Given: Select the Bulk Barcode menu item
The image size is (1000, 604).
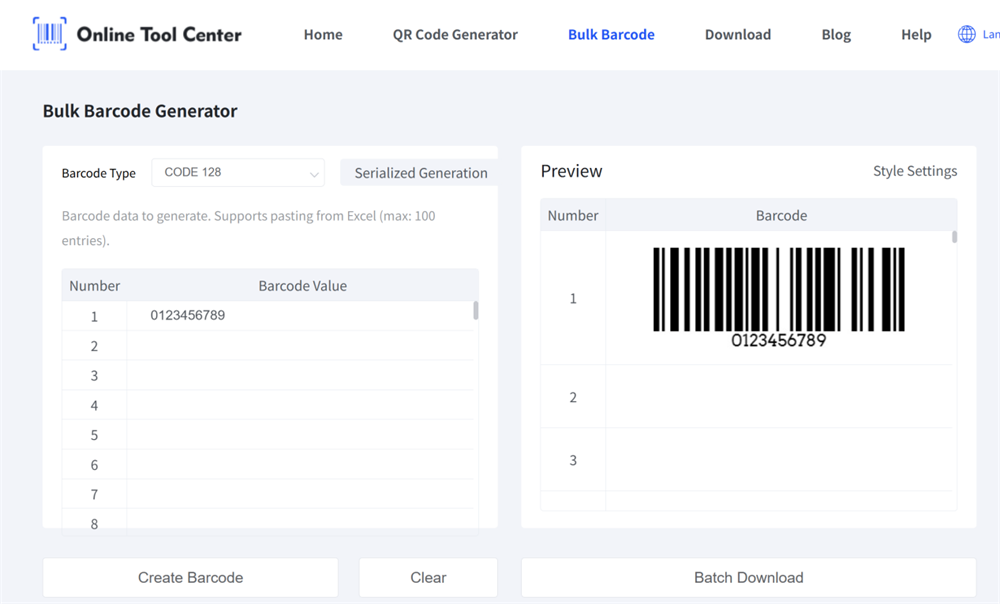Looking at the screenshot, I should click(x=611, y=34).
